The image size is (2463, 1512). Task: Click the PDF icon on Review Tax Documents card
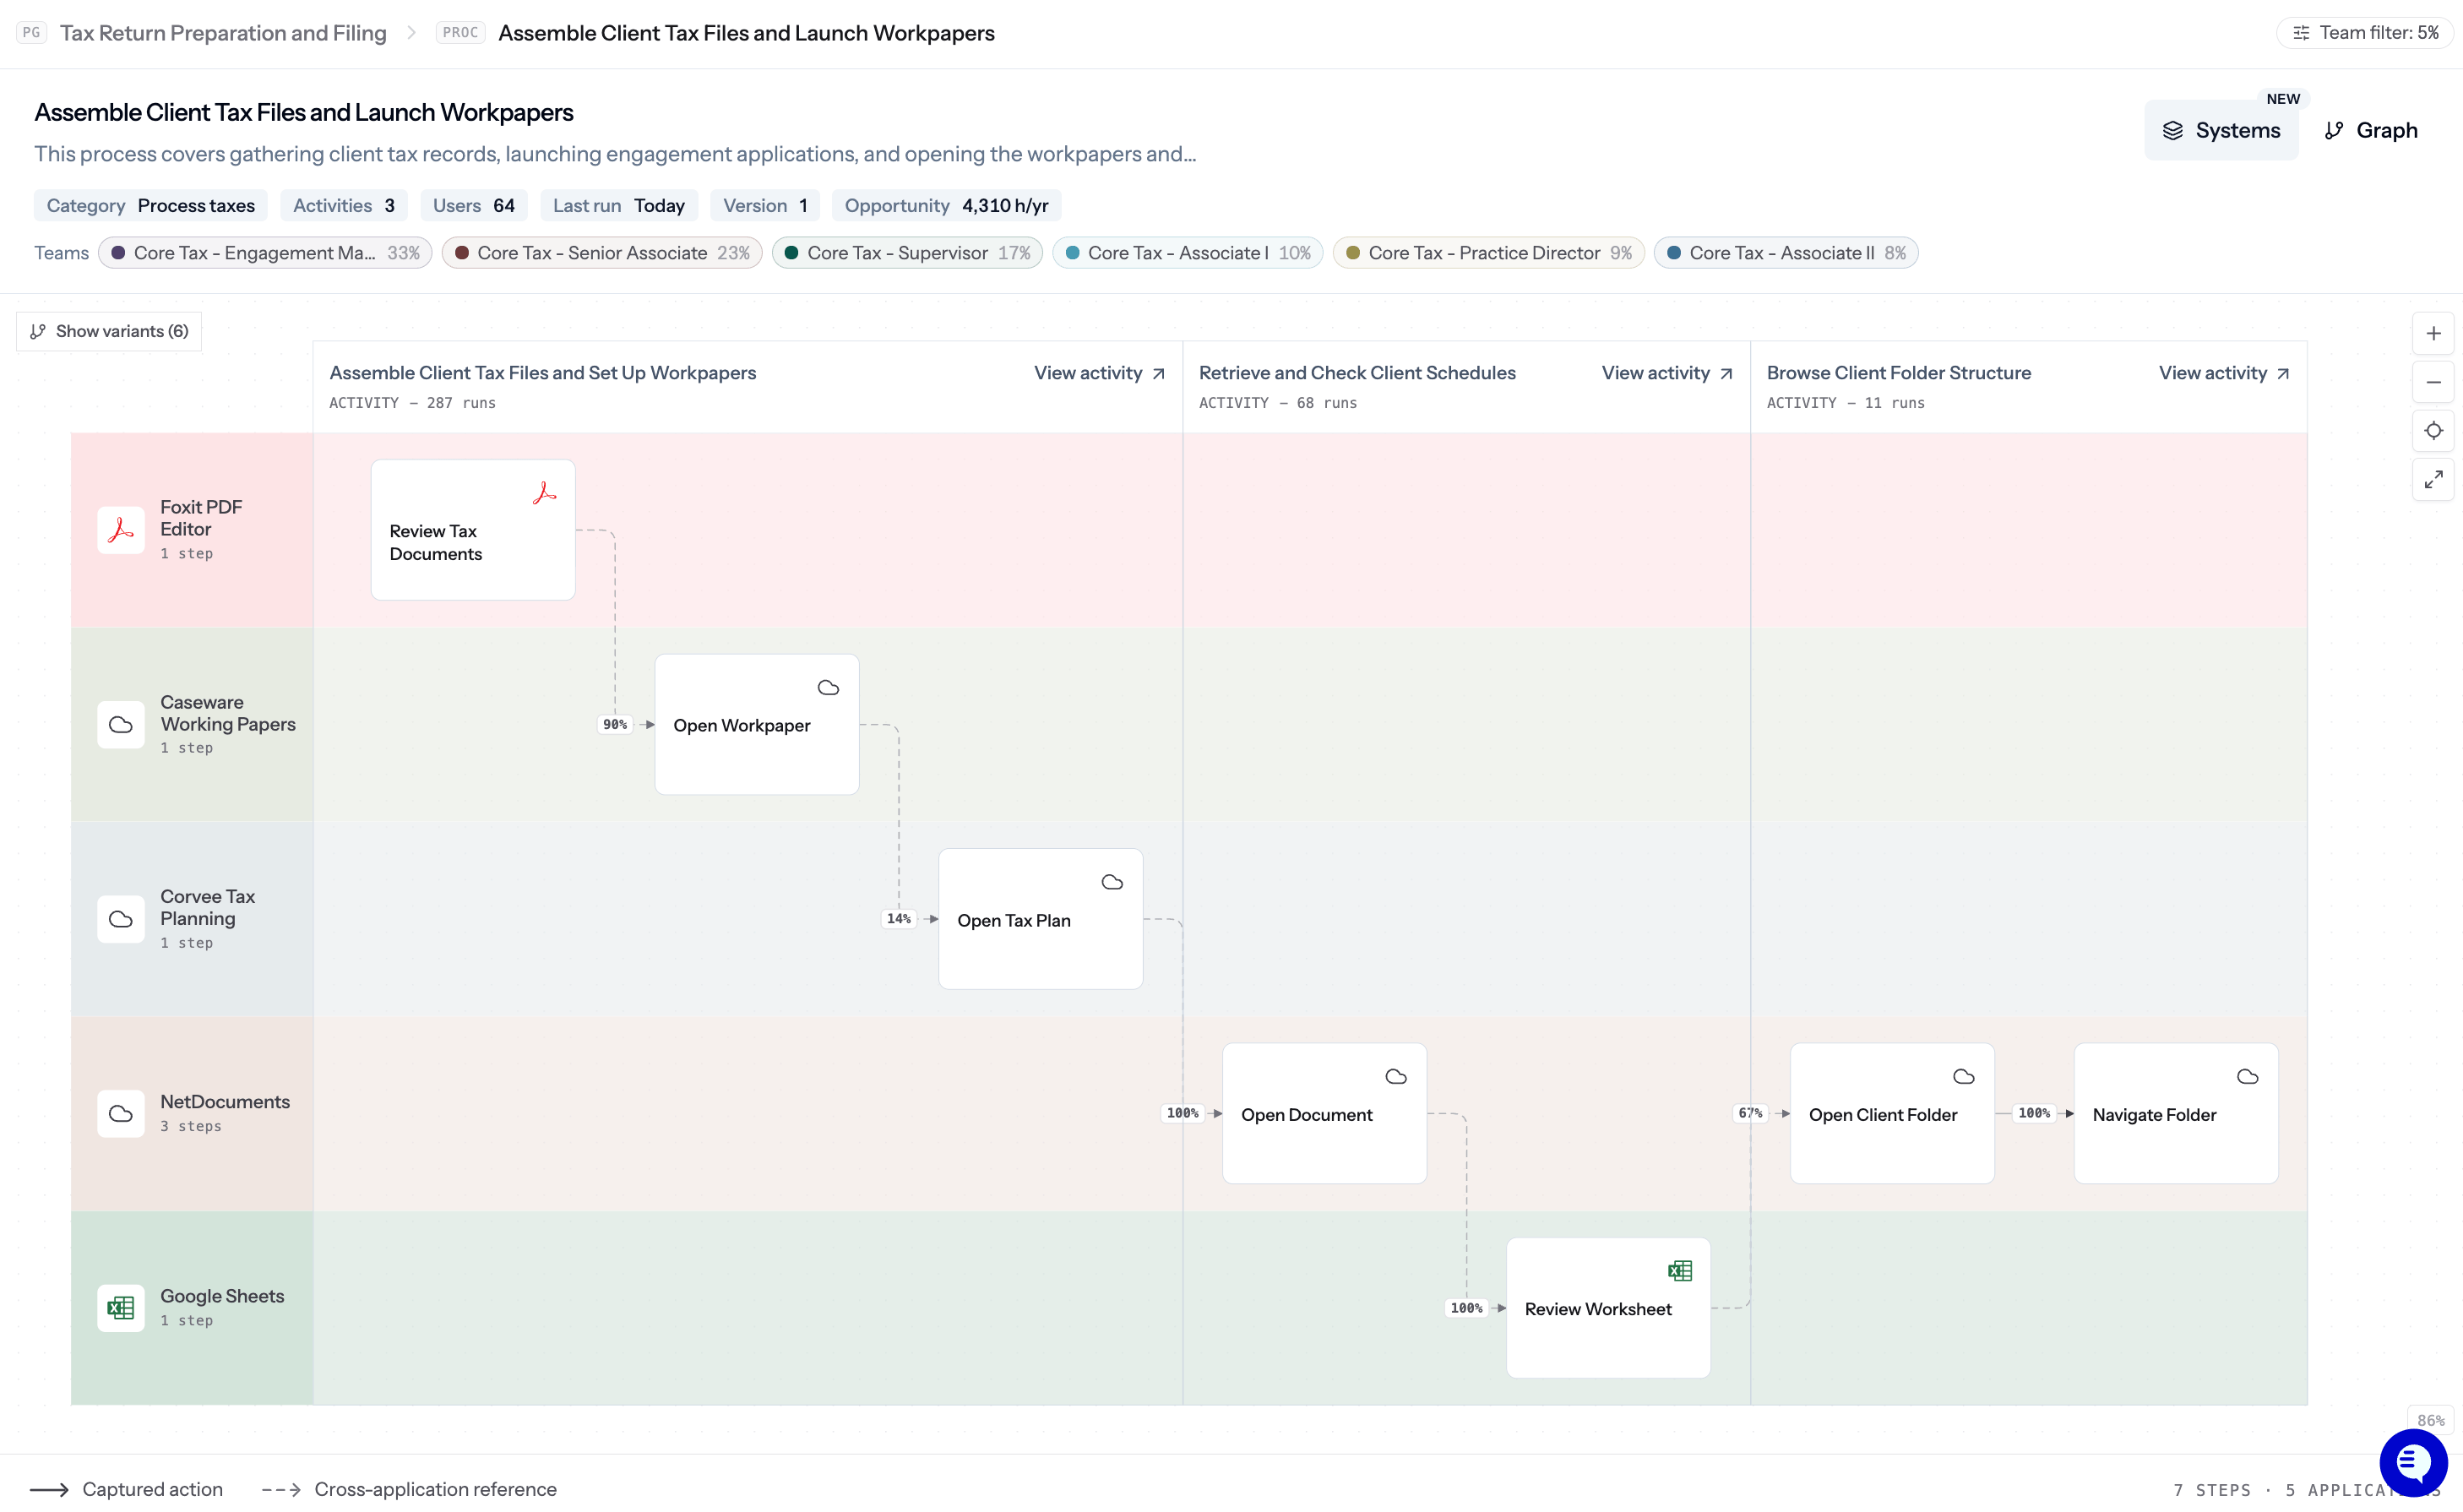[544, 493]
